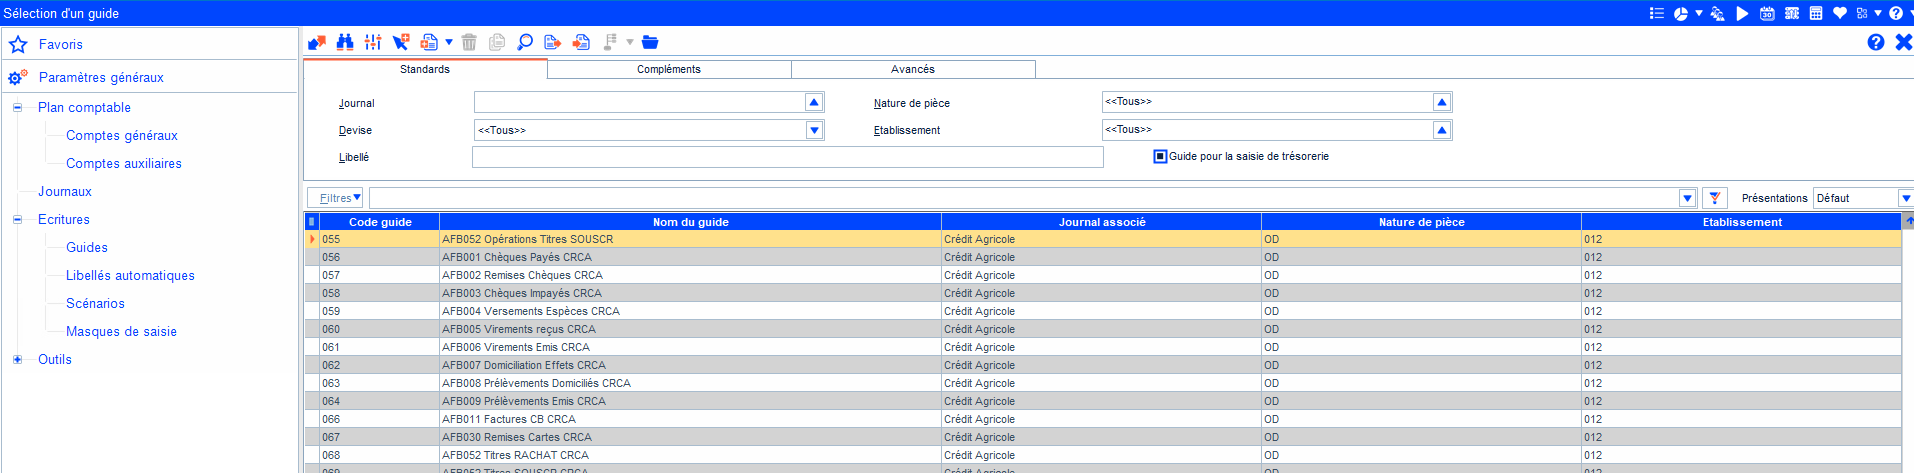Open Comptes auxiliaires in the sidebar

124,163
